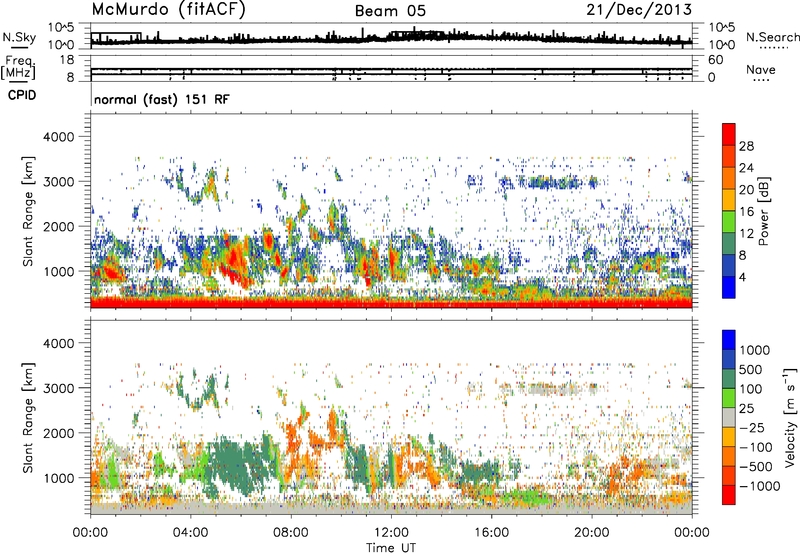Click the "-500" Velocity colorbar tick label

tap(756, 466)
